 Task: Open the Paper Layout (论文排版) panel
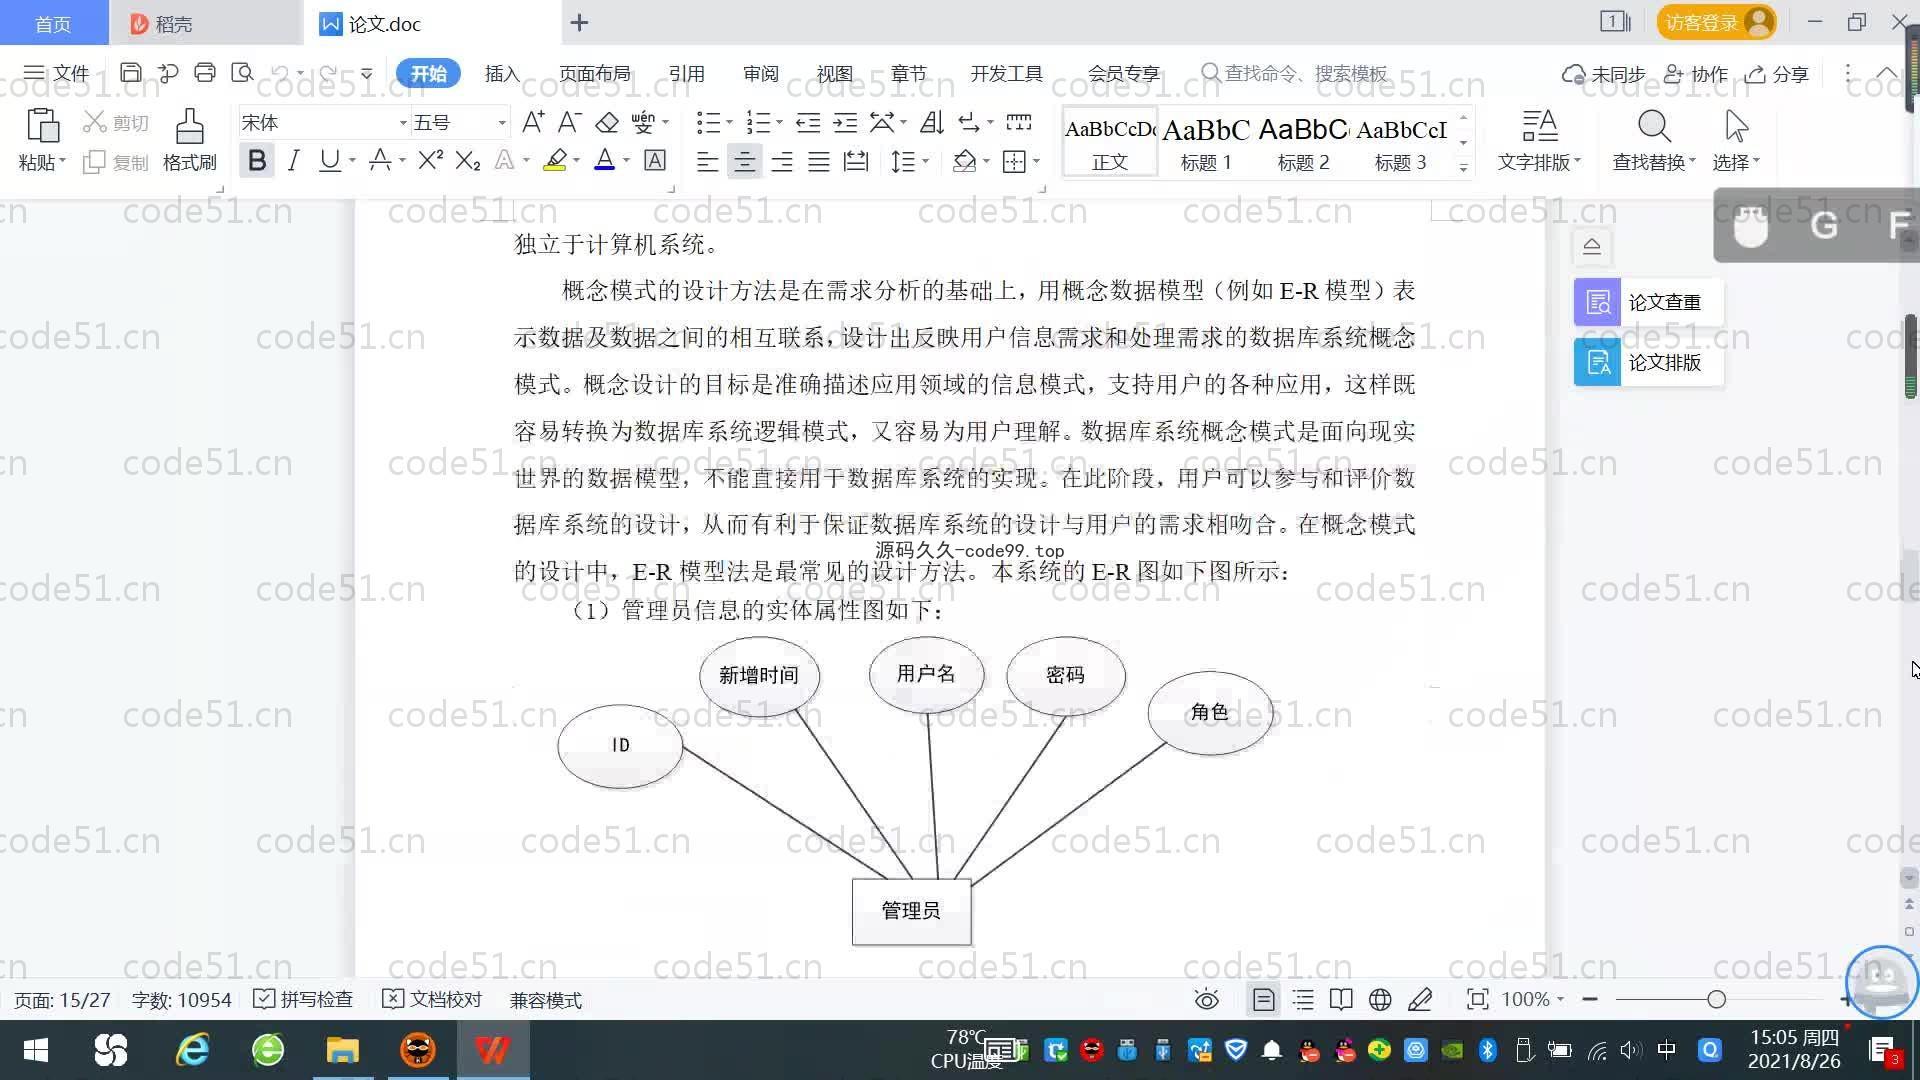point(1648,362)
